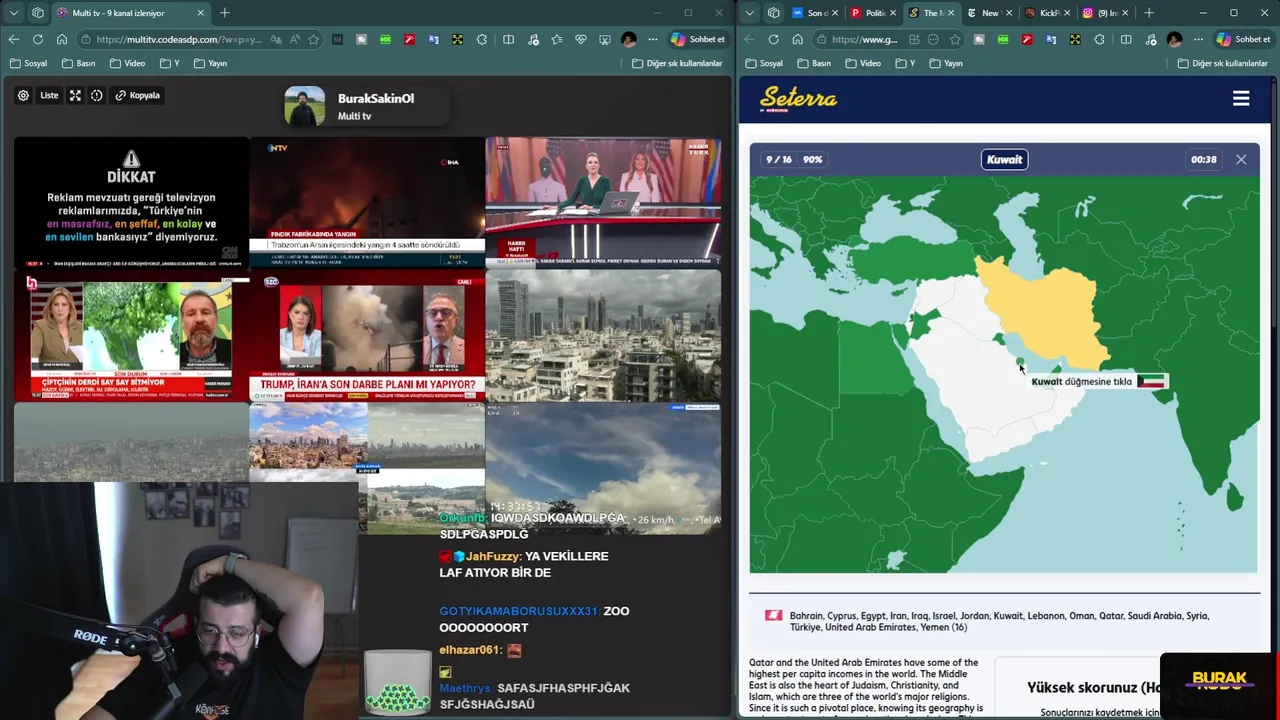Viewport: 1280px width, 720px height.
Task: Click the browser essentials heart icon
Action: (x=580, y=39)
